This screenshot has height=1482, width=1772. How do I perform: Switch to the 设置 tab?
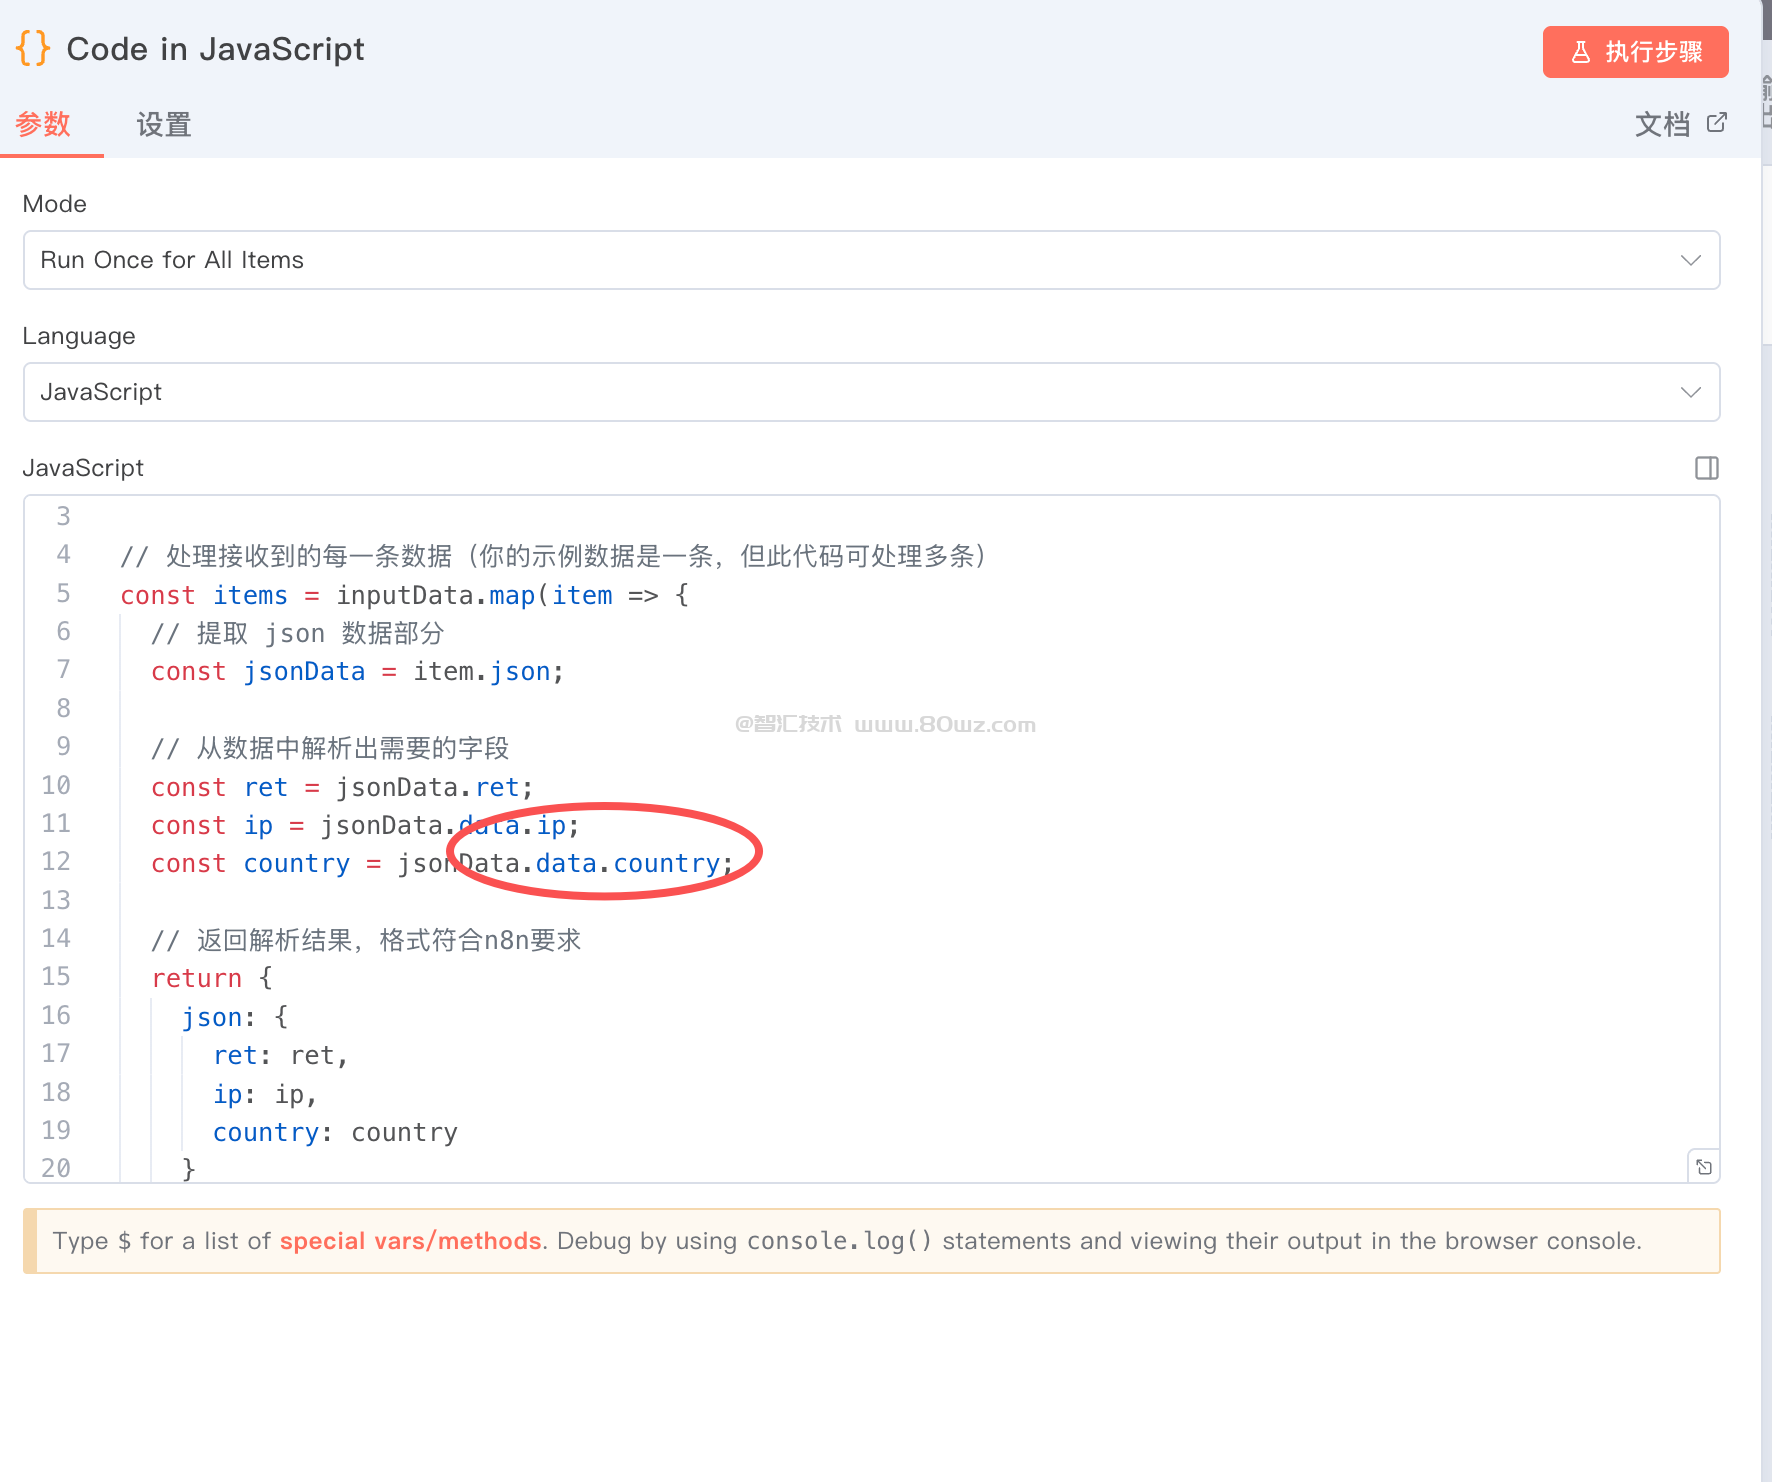[164, 125]
